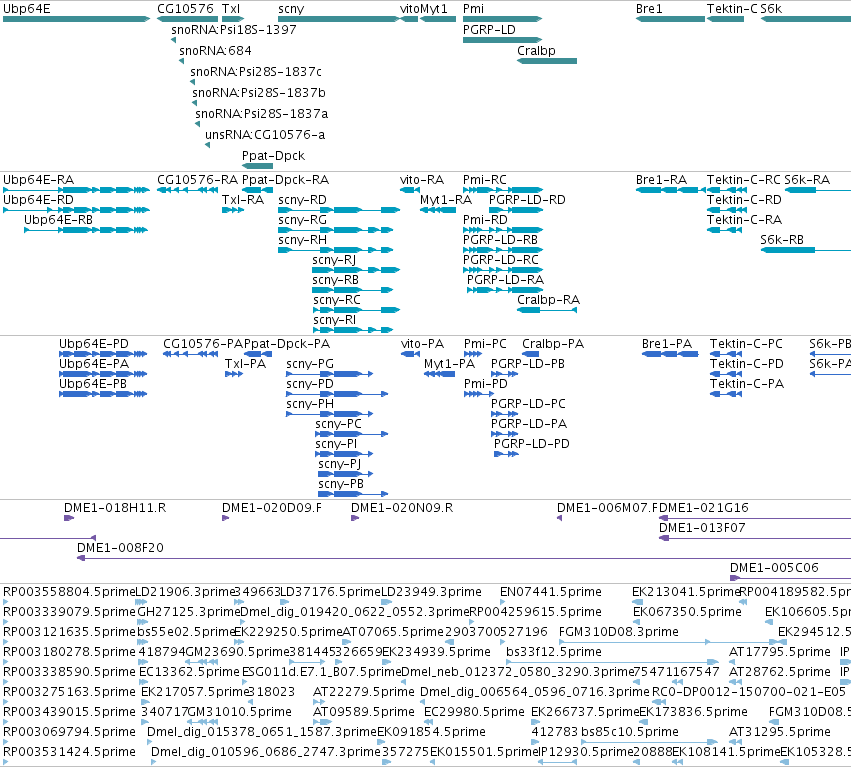
Task: Click the scny-RJ transcript label
Action: point(334,260)
